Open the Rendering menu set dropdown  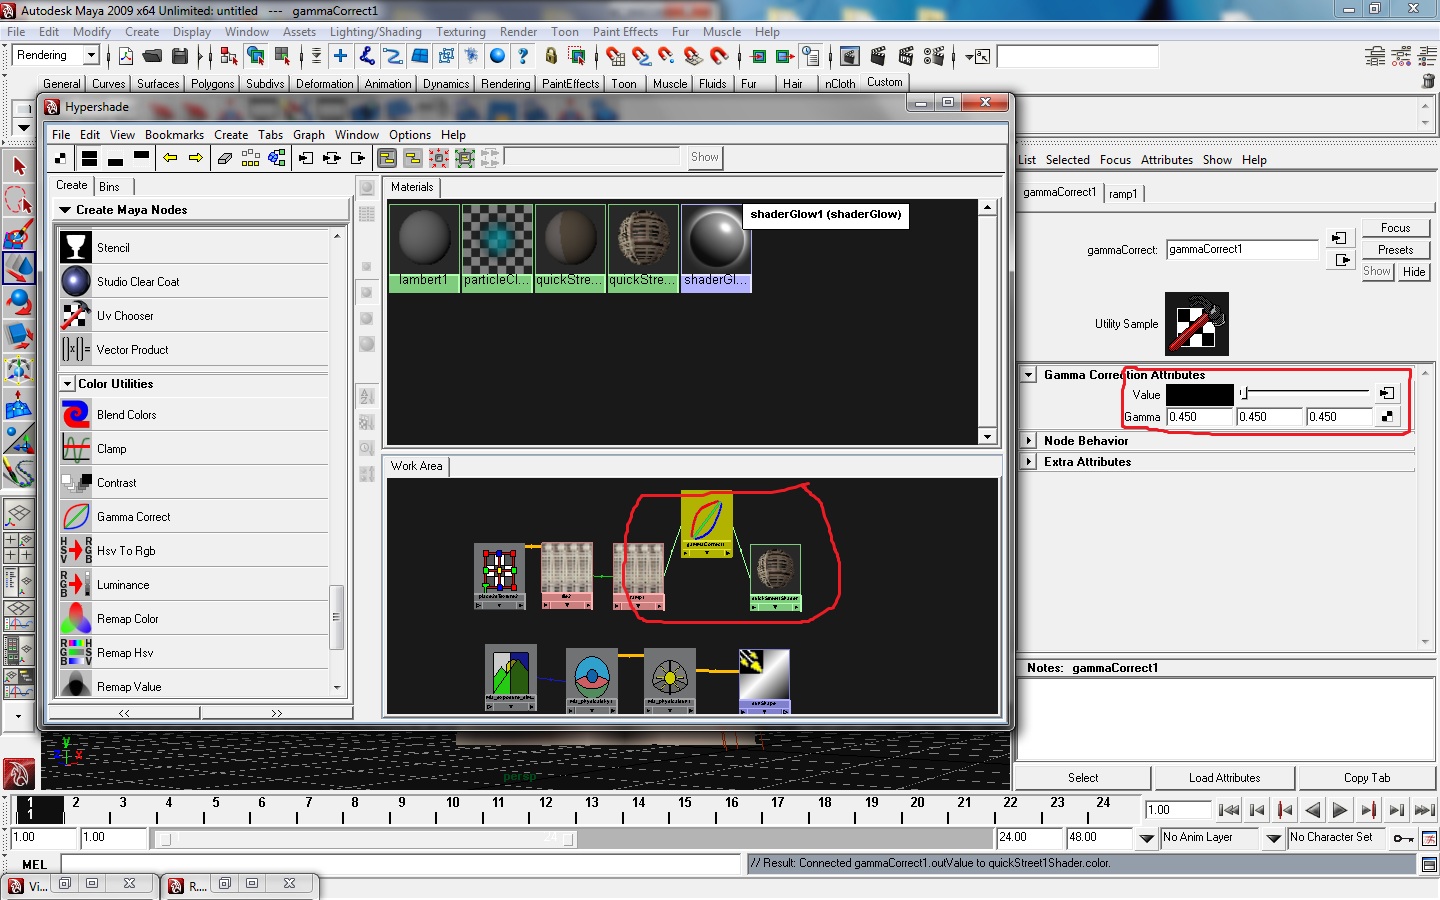91,55
